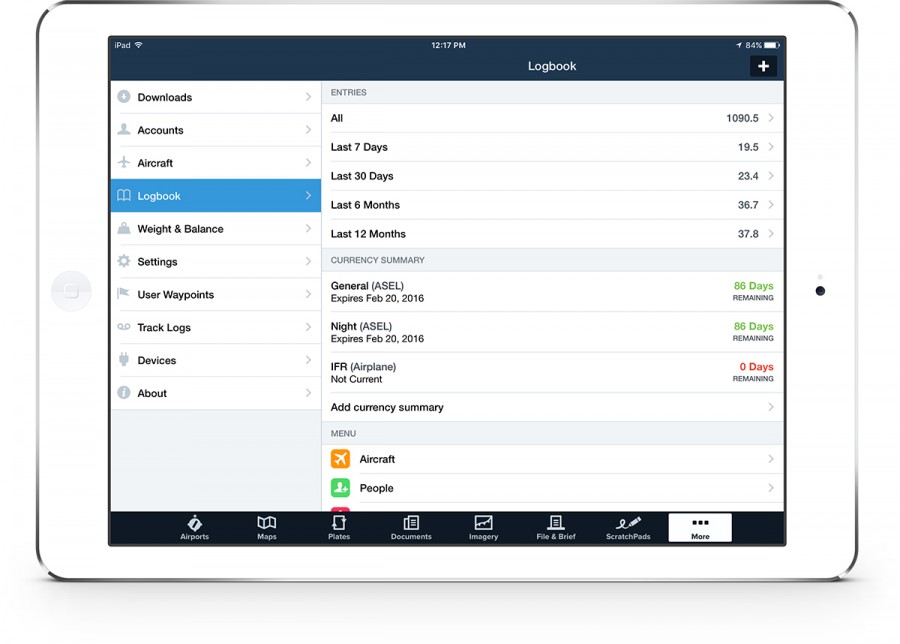Select the Maps icon
The height and width of the screenshot is (644, 900).
point(267,527)
